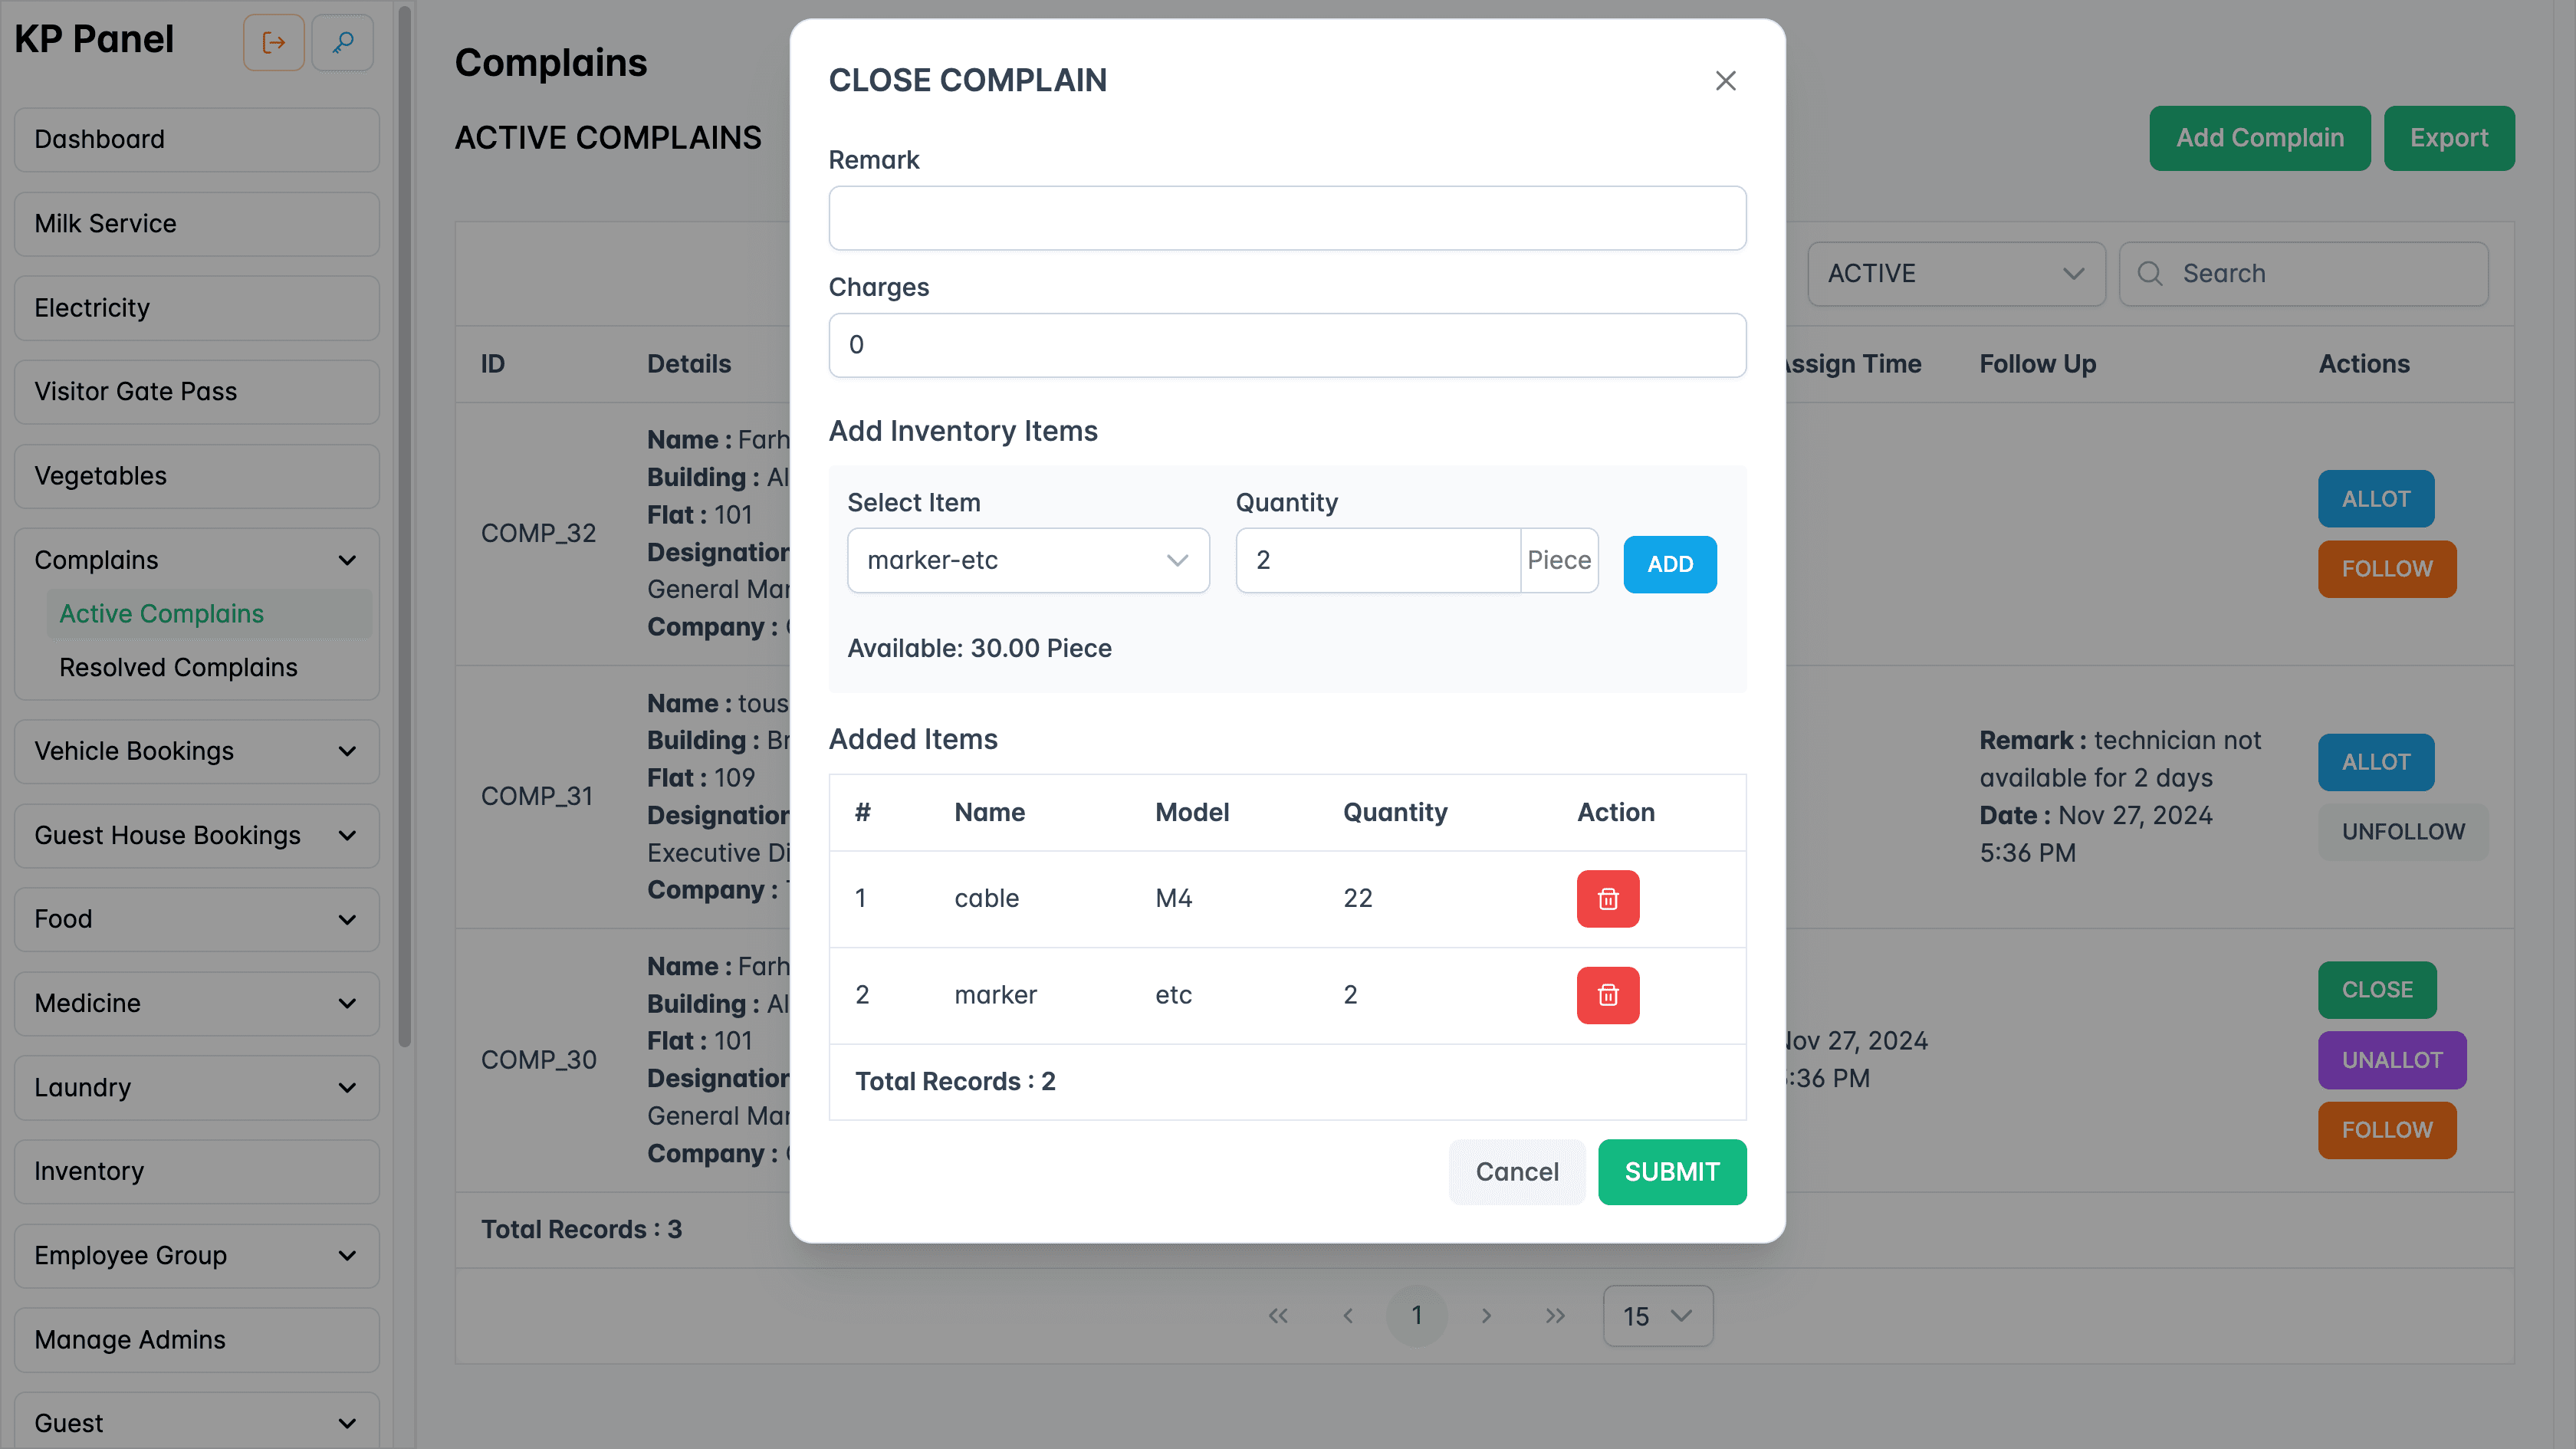Jump to first page double arrow
Viewport: 2576px width, 1449px height.
tap(1278, 1316)
